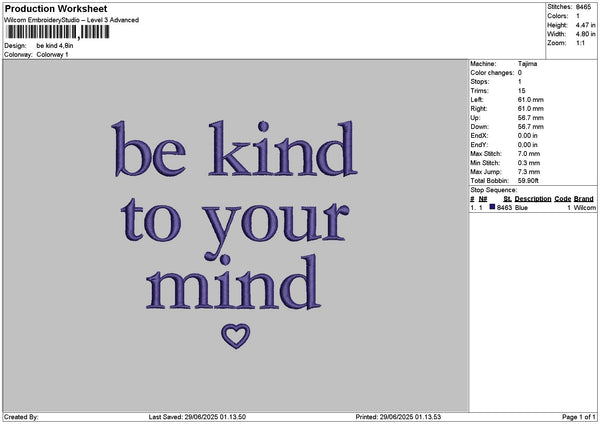Click the 'Code' column header

[x=562, y=199]
